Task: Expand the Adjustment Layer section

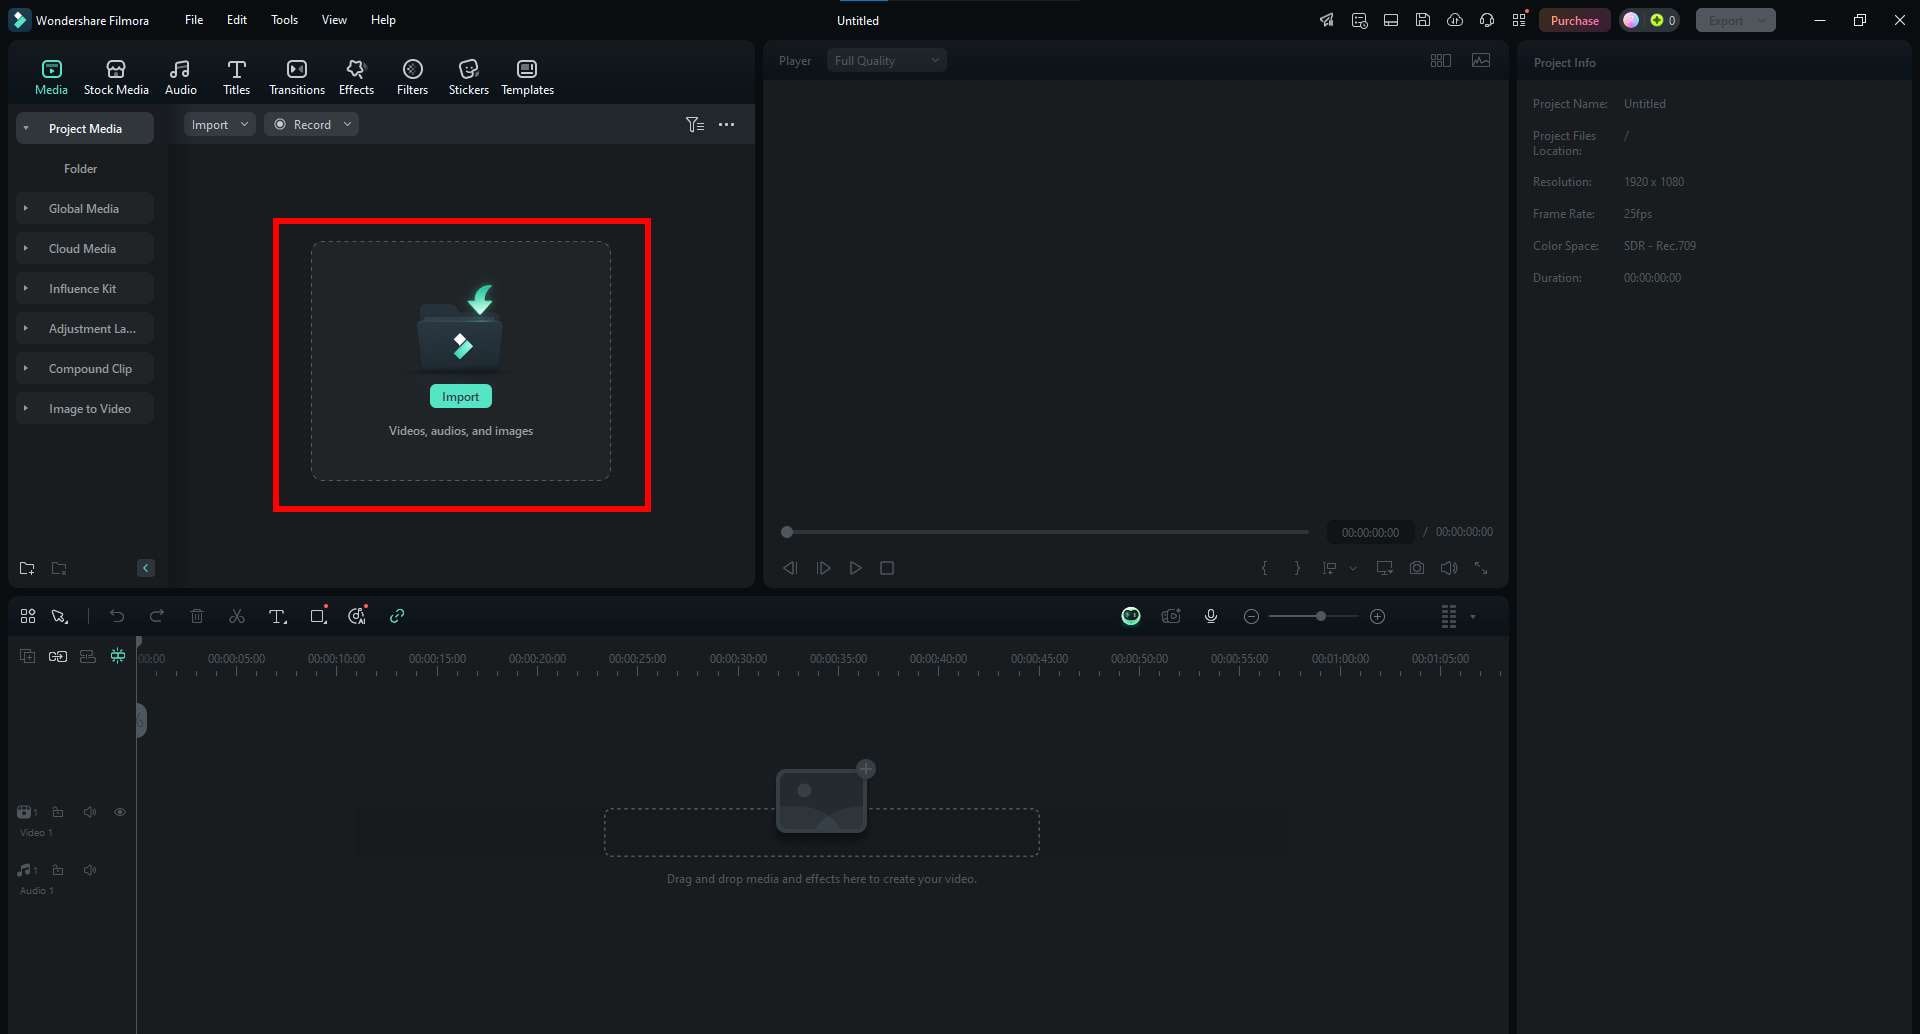Action: pyautogui.click(x=26, y=329)
